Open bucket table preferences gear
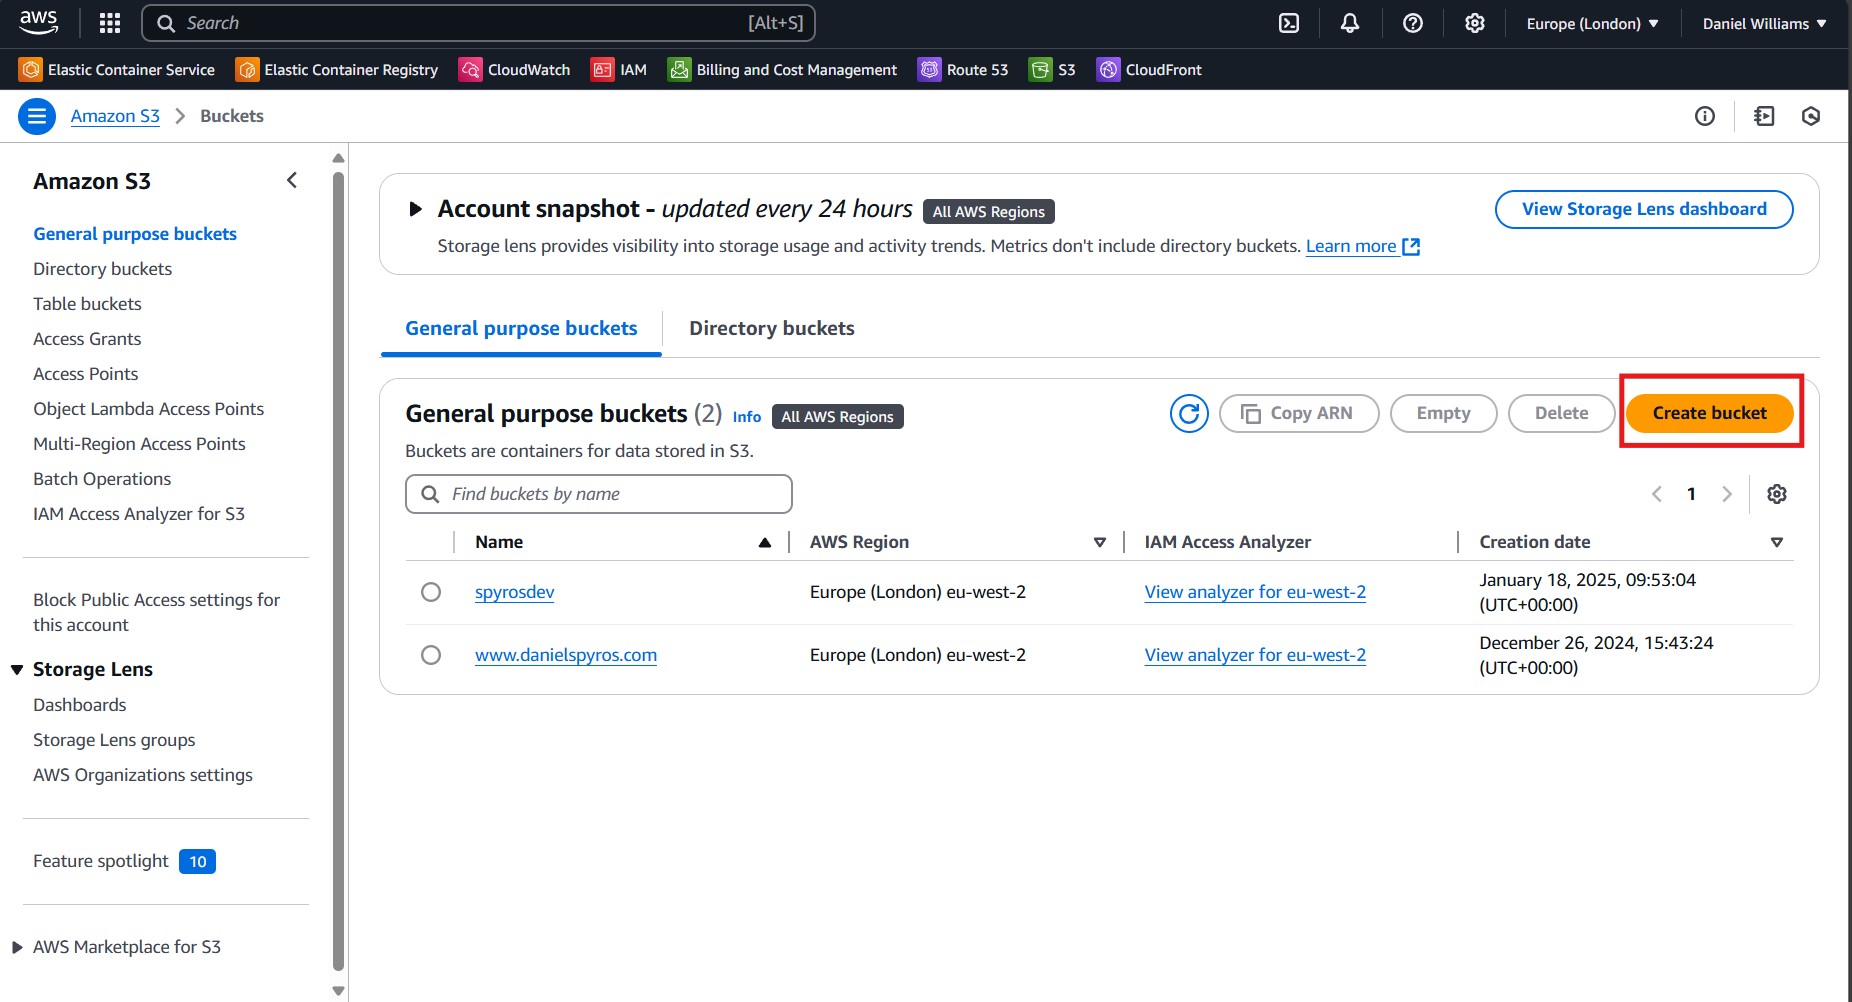The height and width of the screenshot is (1002, 1852). 1776,494
